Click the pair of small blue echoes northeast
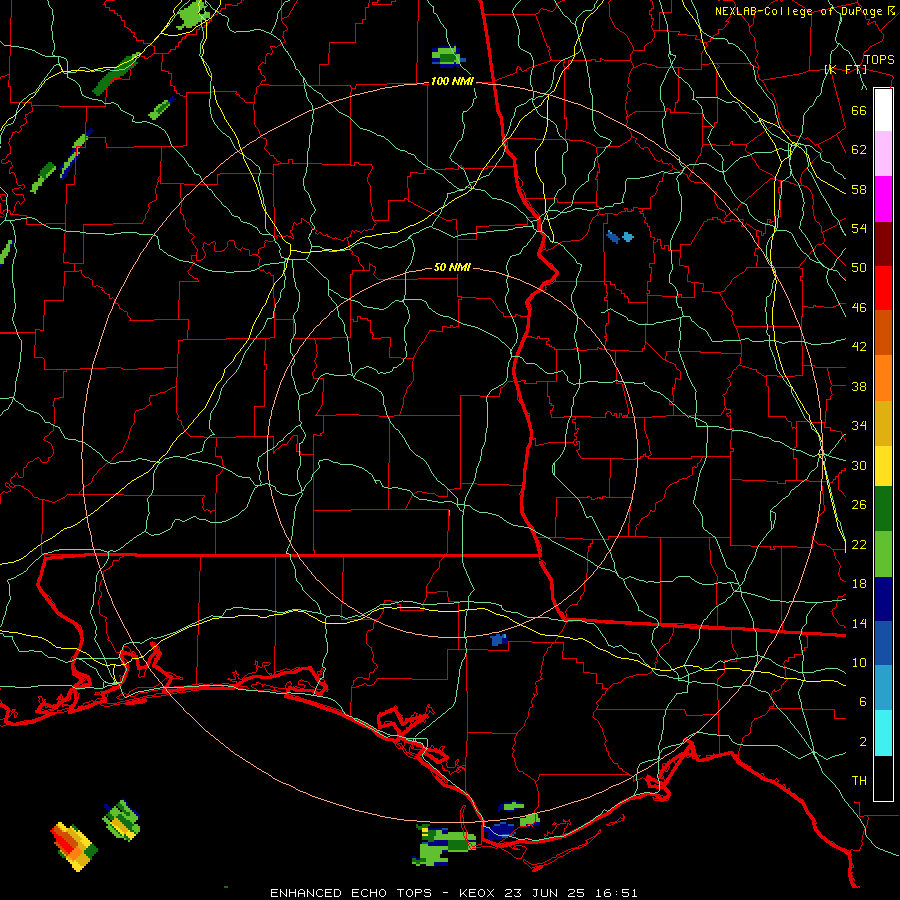This screenshot has width=900, height=900. click(620, 236)
